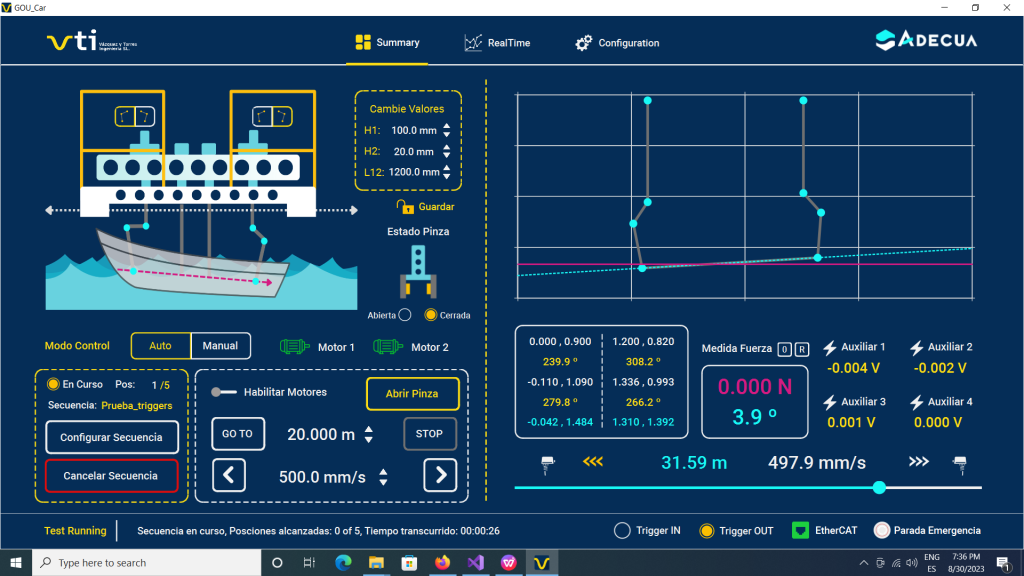The image size is (1024, 576).
Task: Click the move-left arrow jog button
Action: click(x=229, y=475)
